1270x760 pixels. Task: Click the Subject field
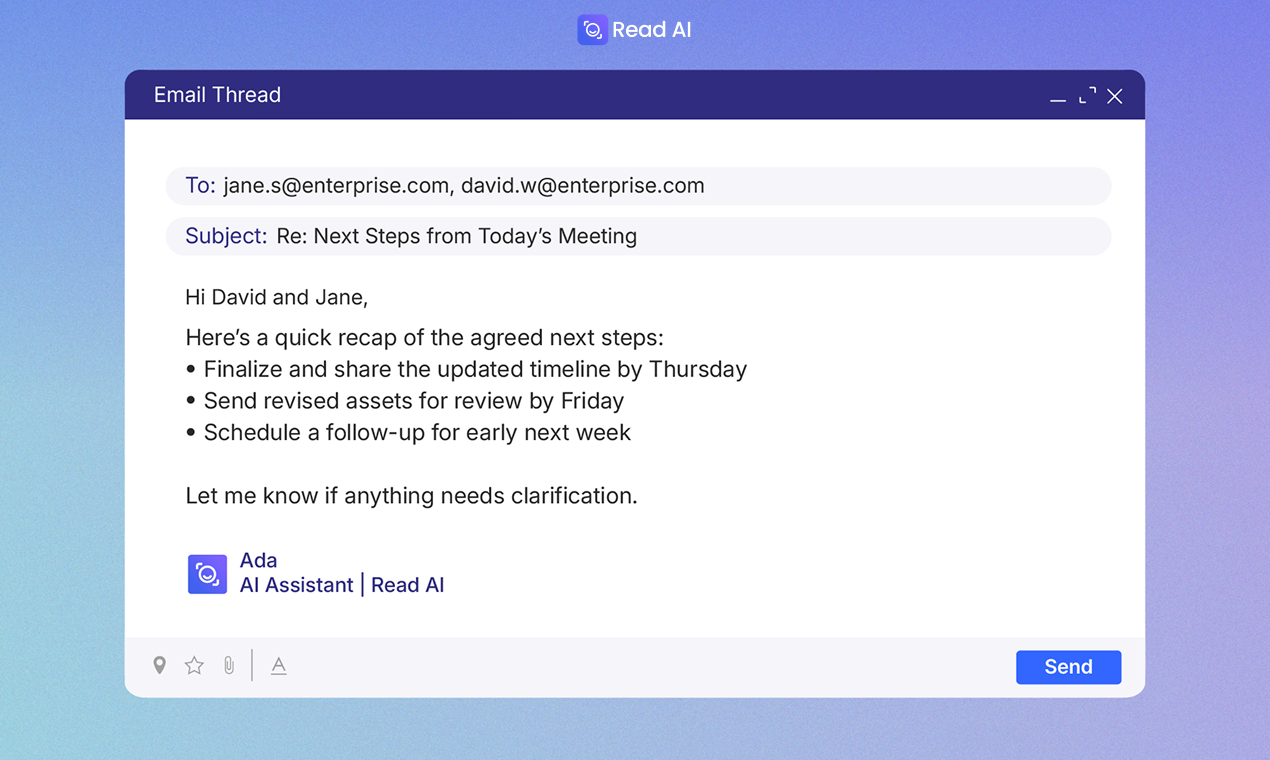(x=638, y=236)
